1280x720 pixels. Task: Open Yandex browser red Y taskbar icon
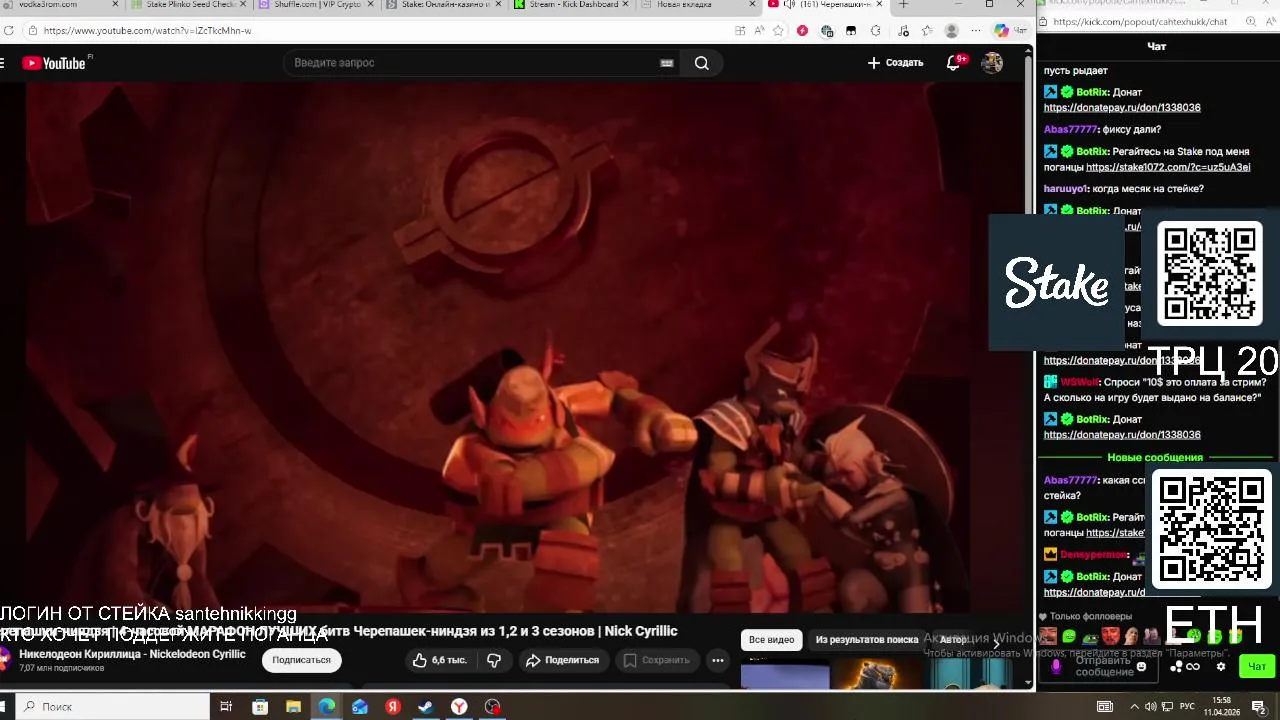coord(459,706)
